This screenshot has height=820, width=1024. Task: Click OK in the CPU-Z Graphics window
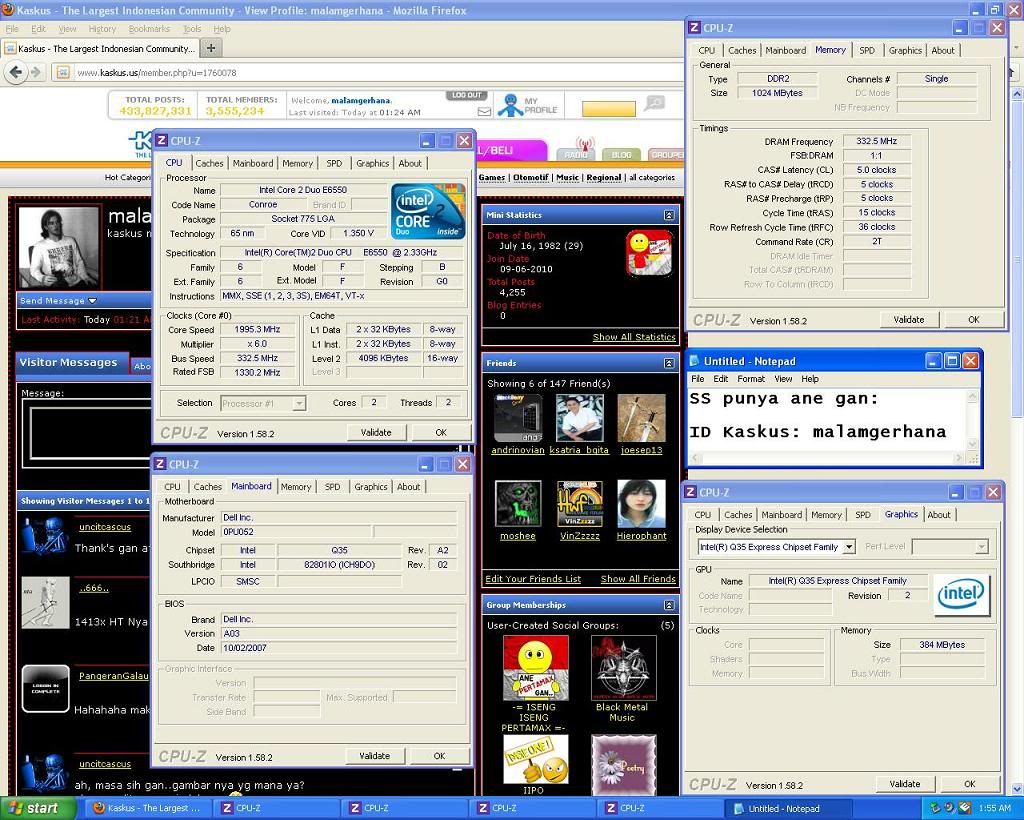pos(970,784)
